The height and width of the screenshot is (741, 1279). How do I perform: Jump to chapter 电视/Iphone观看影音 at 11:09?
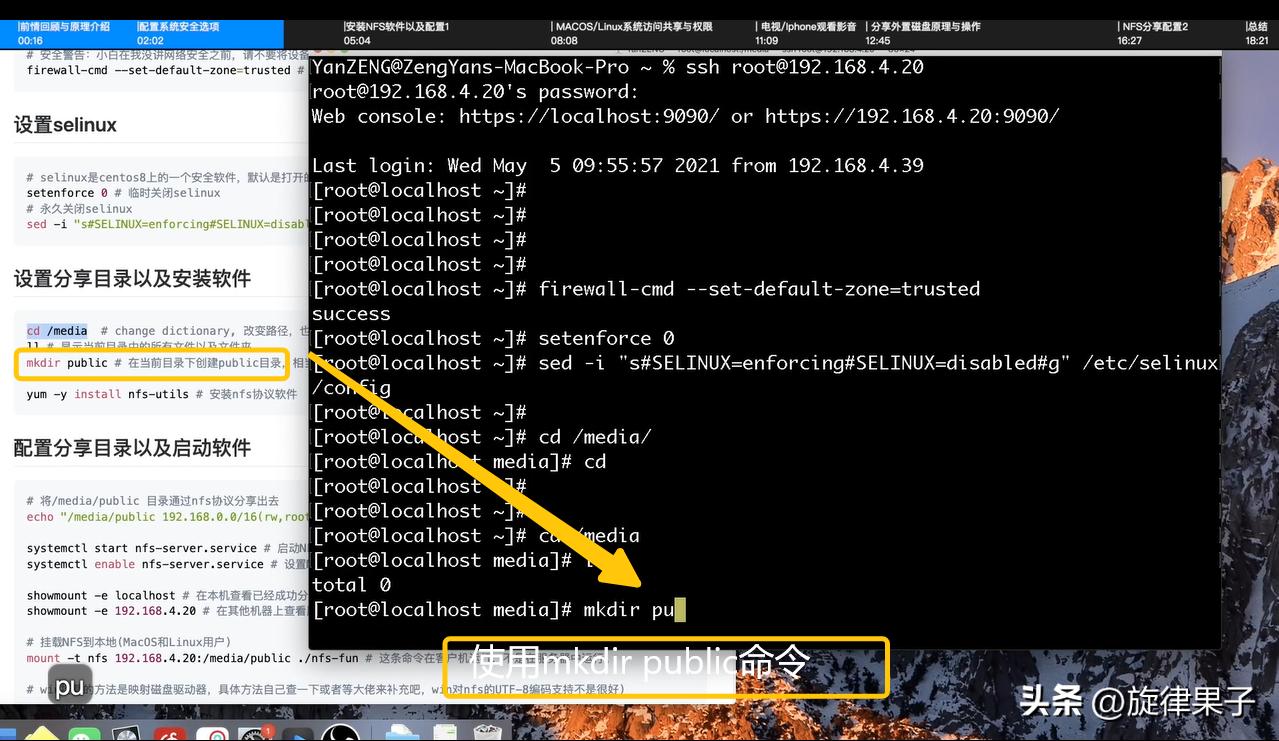pos(806,33)
